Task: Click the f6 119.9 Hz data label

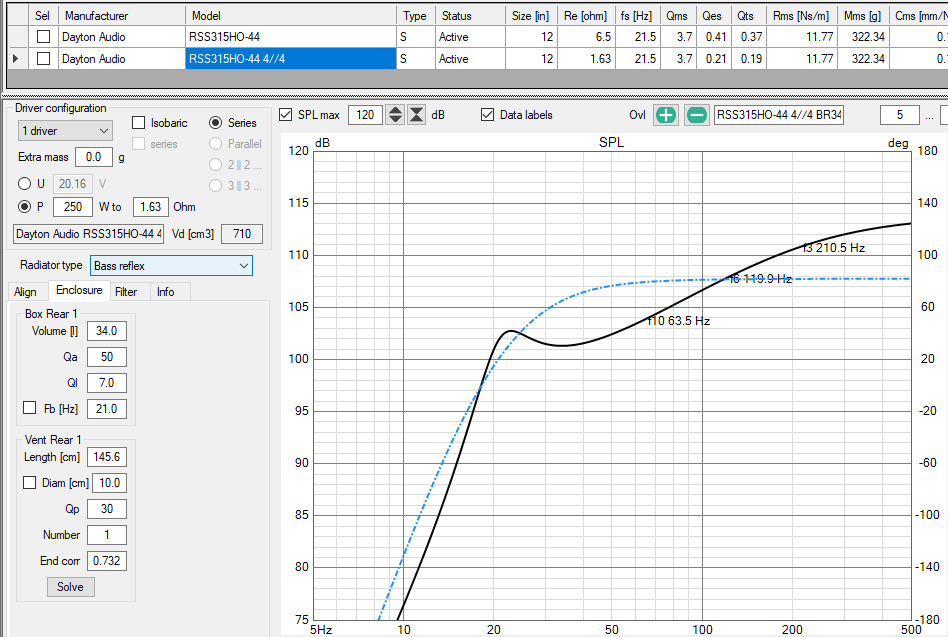Action: coord(761,279)
